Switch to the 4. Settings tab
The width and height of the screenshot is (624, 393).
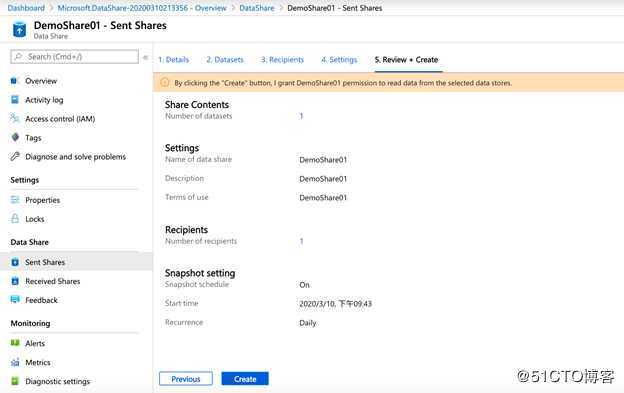[339, 60]
